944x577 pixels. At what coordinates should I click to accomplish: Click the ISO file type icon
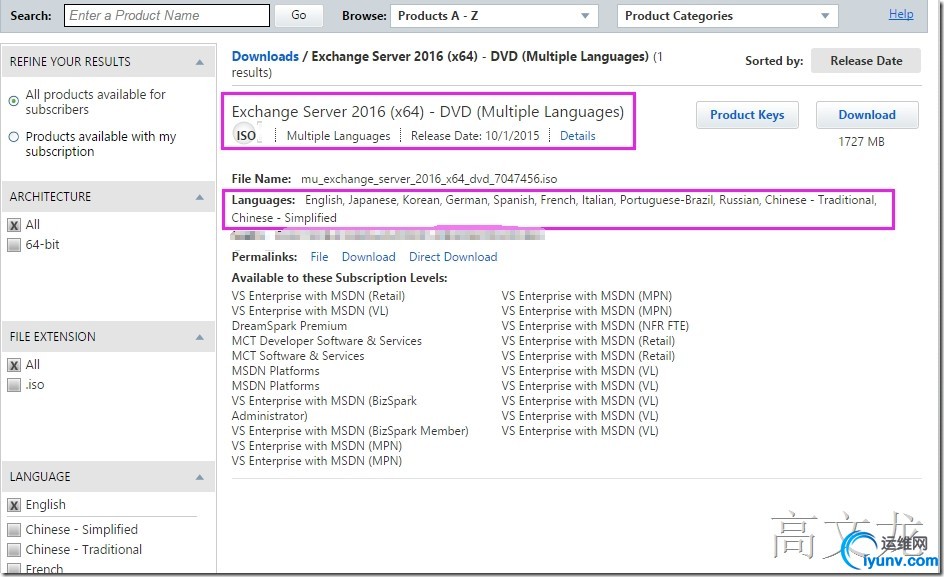pos(246,136)
